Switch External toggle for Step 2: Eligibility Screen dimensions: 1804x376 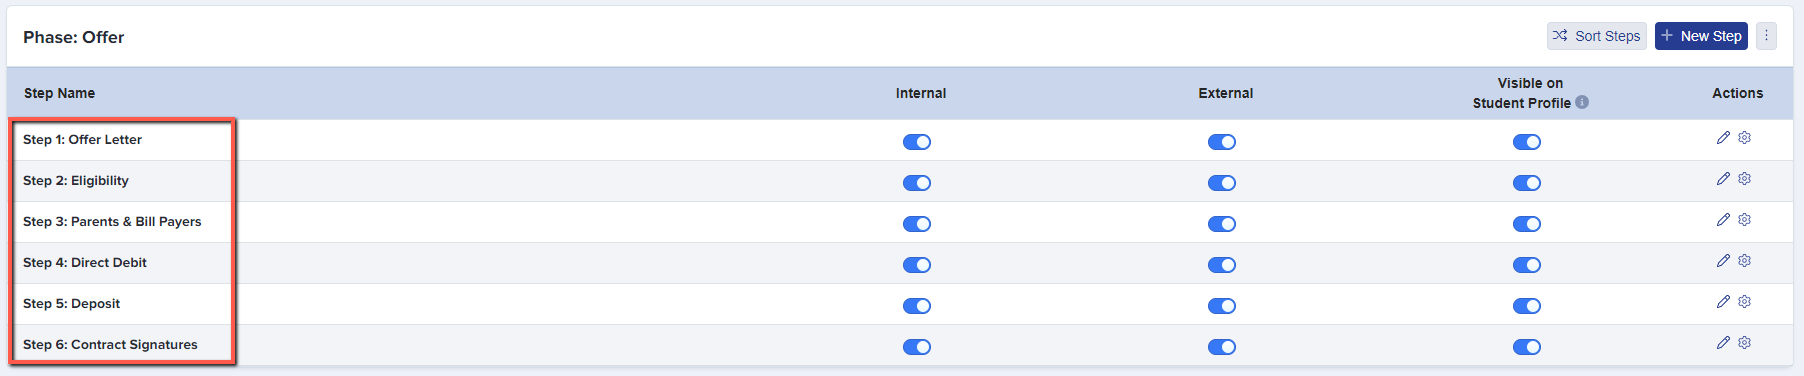click(x=1222, y=183)
